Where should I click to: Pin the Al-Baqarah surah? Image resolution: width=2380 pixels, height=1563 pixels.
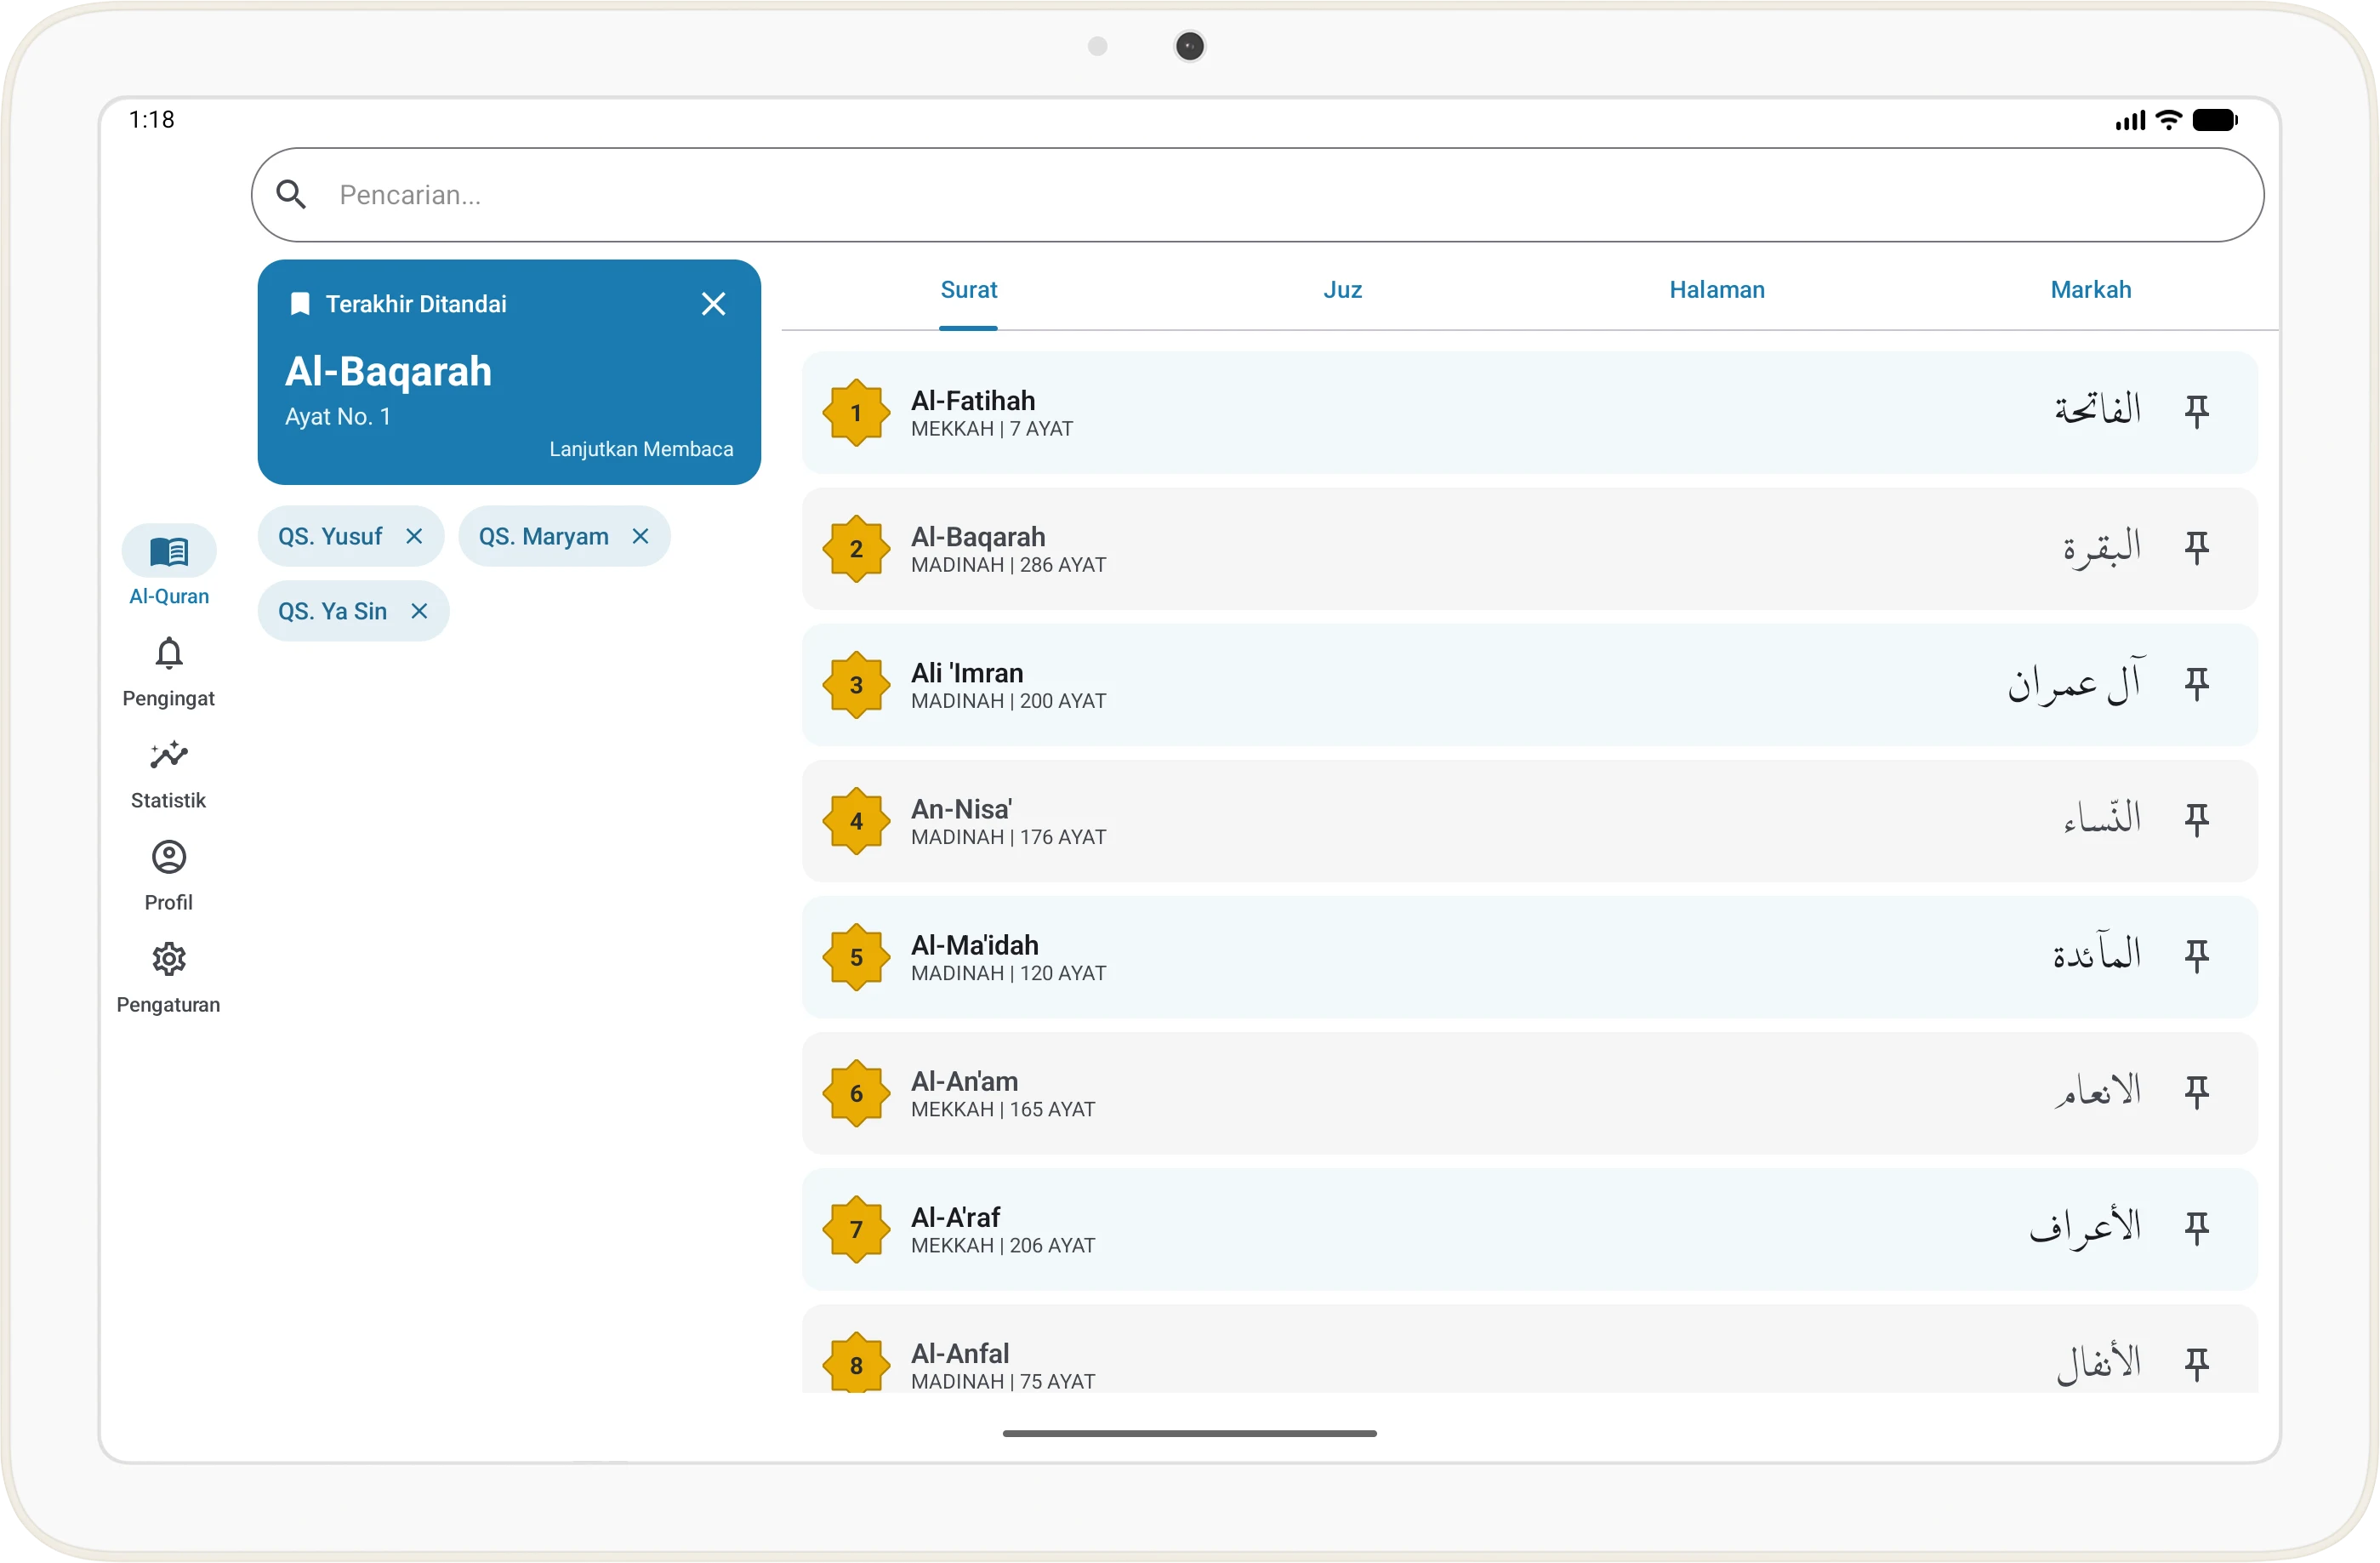tap(2196, 547)
